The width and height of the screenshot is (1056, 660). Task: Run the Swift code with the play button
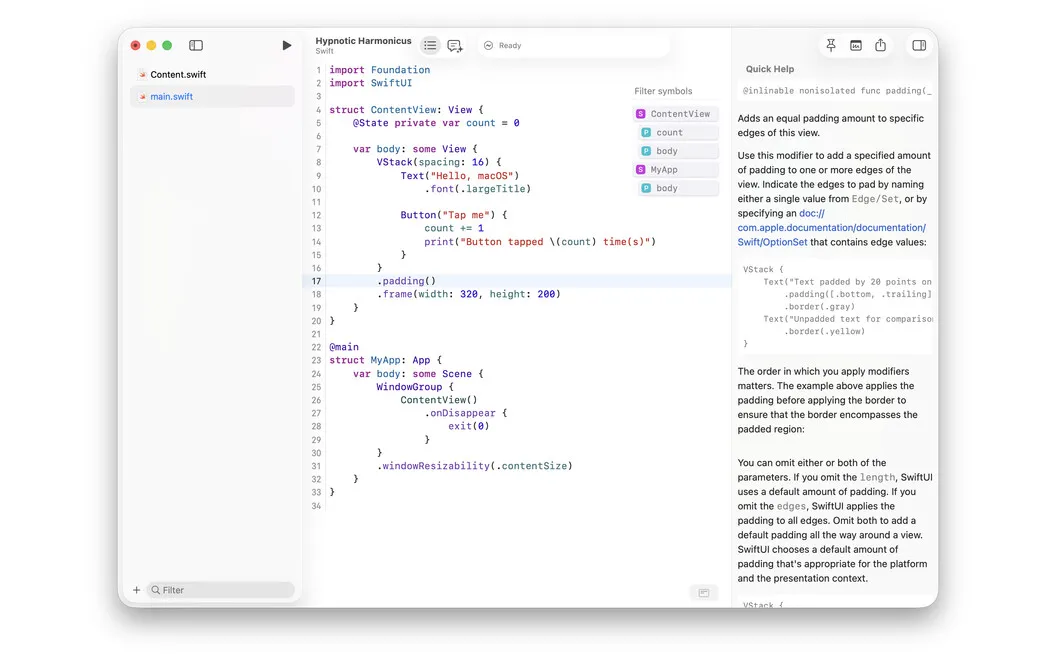tap(286, 45)
